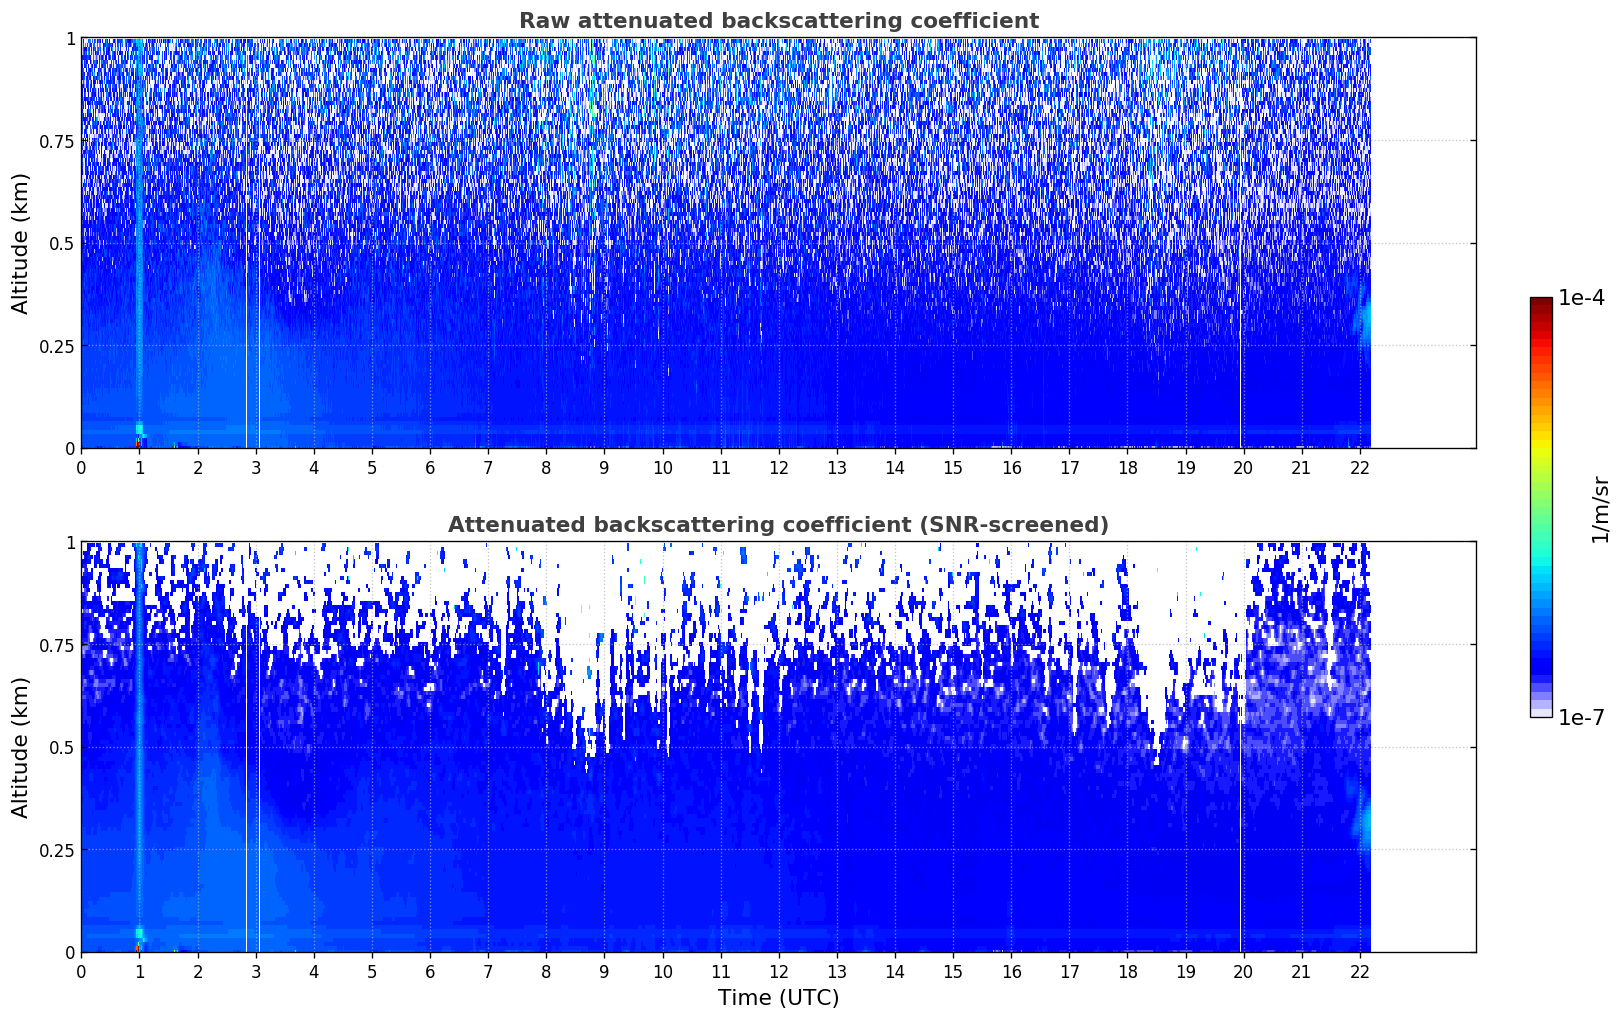Click the '1e-7' colorbar minimum label
The width and height of the screenshot is (1621, 1020).
tap(1581, 718)
